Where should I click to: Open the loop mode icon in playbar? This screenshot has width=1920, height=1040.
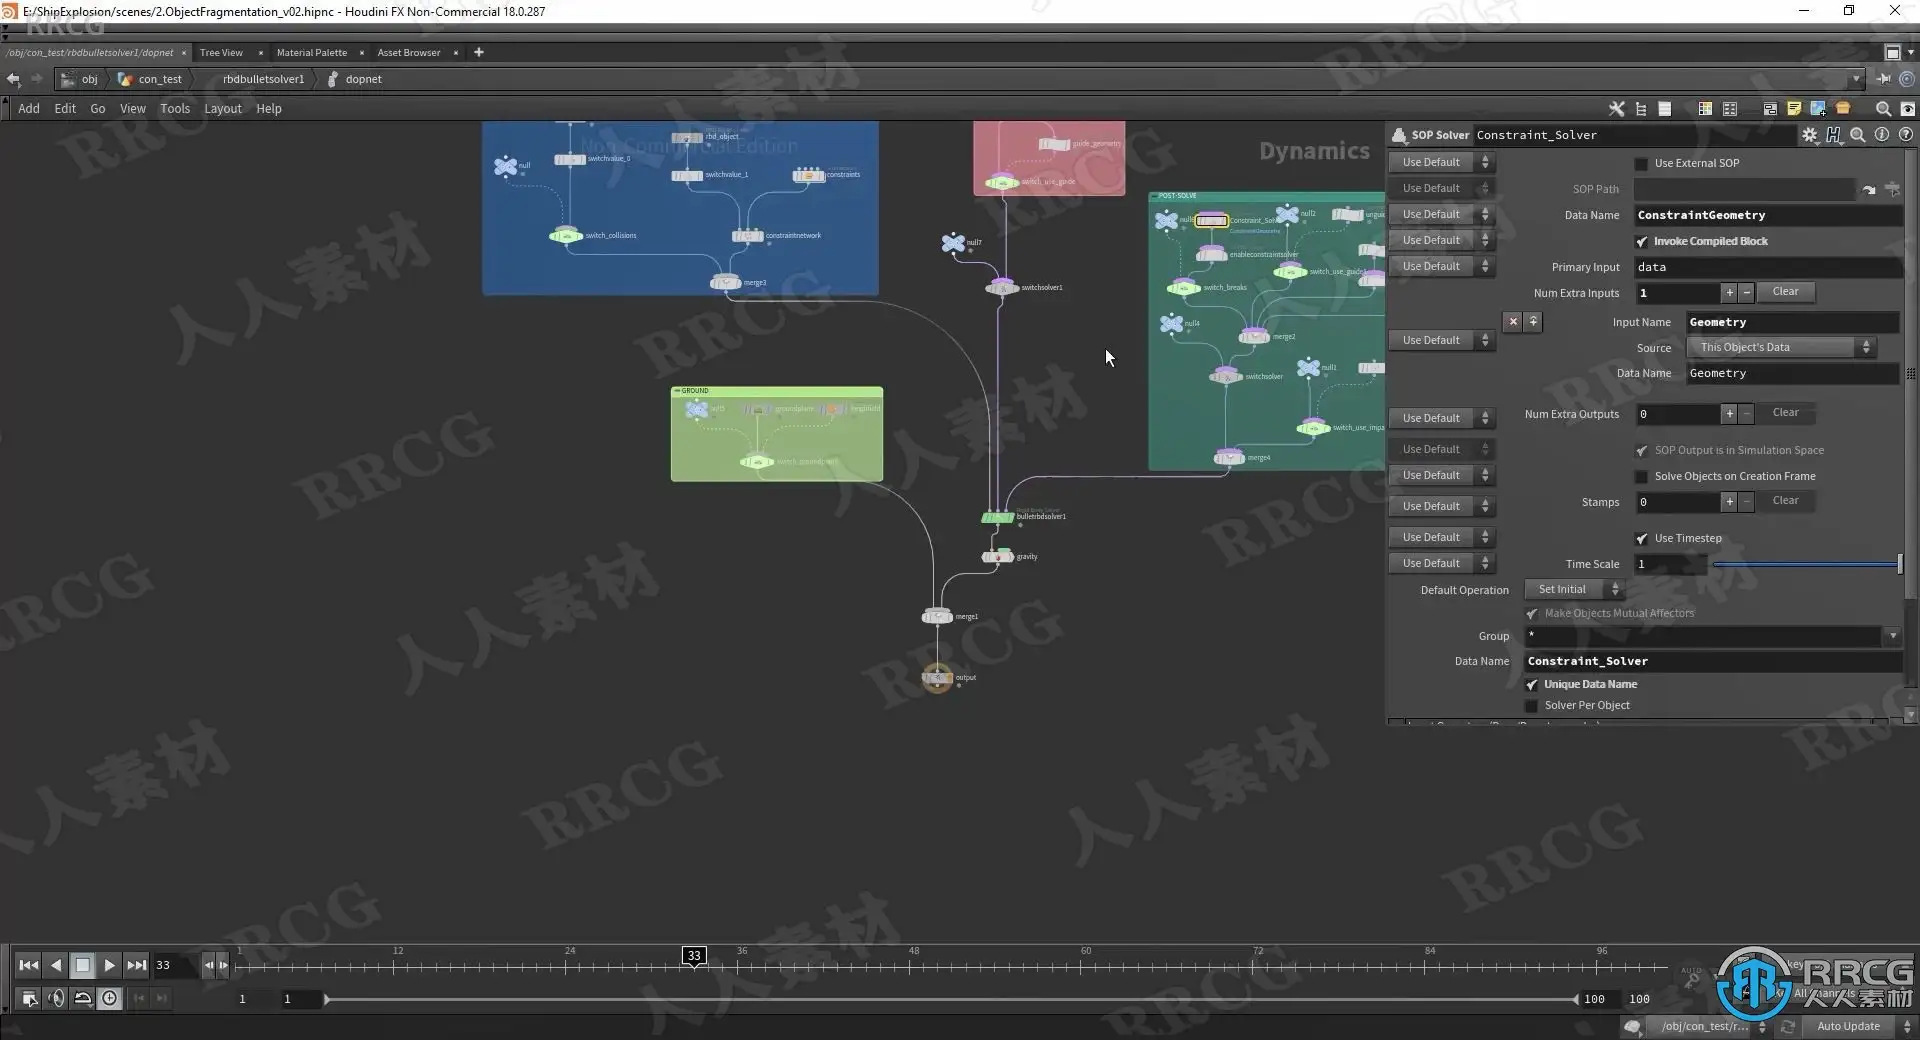pos(83,998)
